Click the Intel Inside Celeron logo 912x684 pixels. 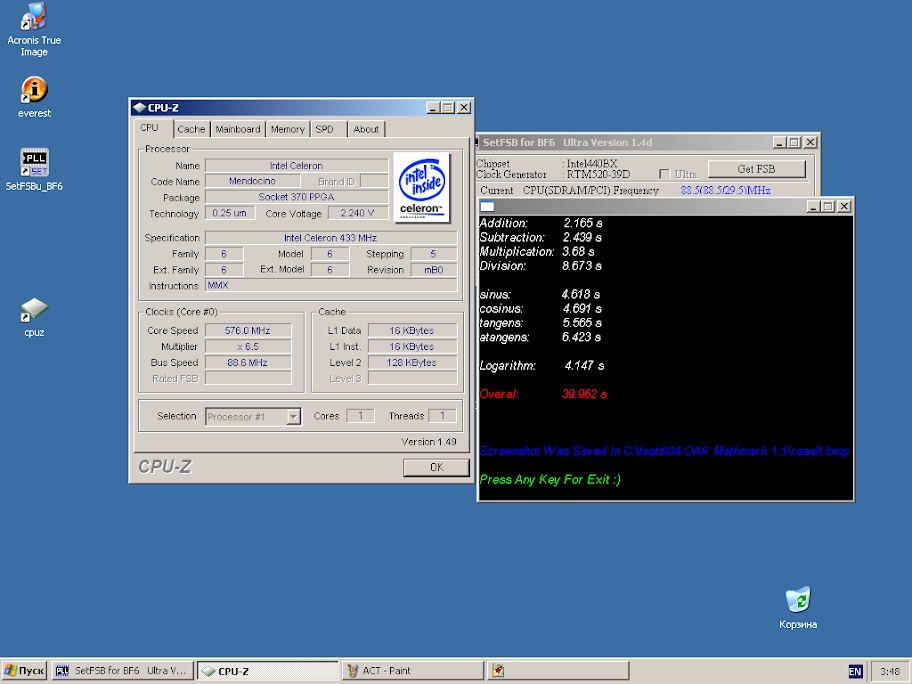click(x=422, y=187)
